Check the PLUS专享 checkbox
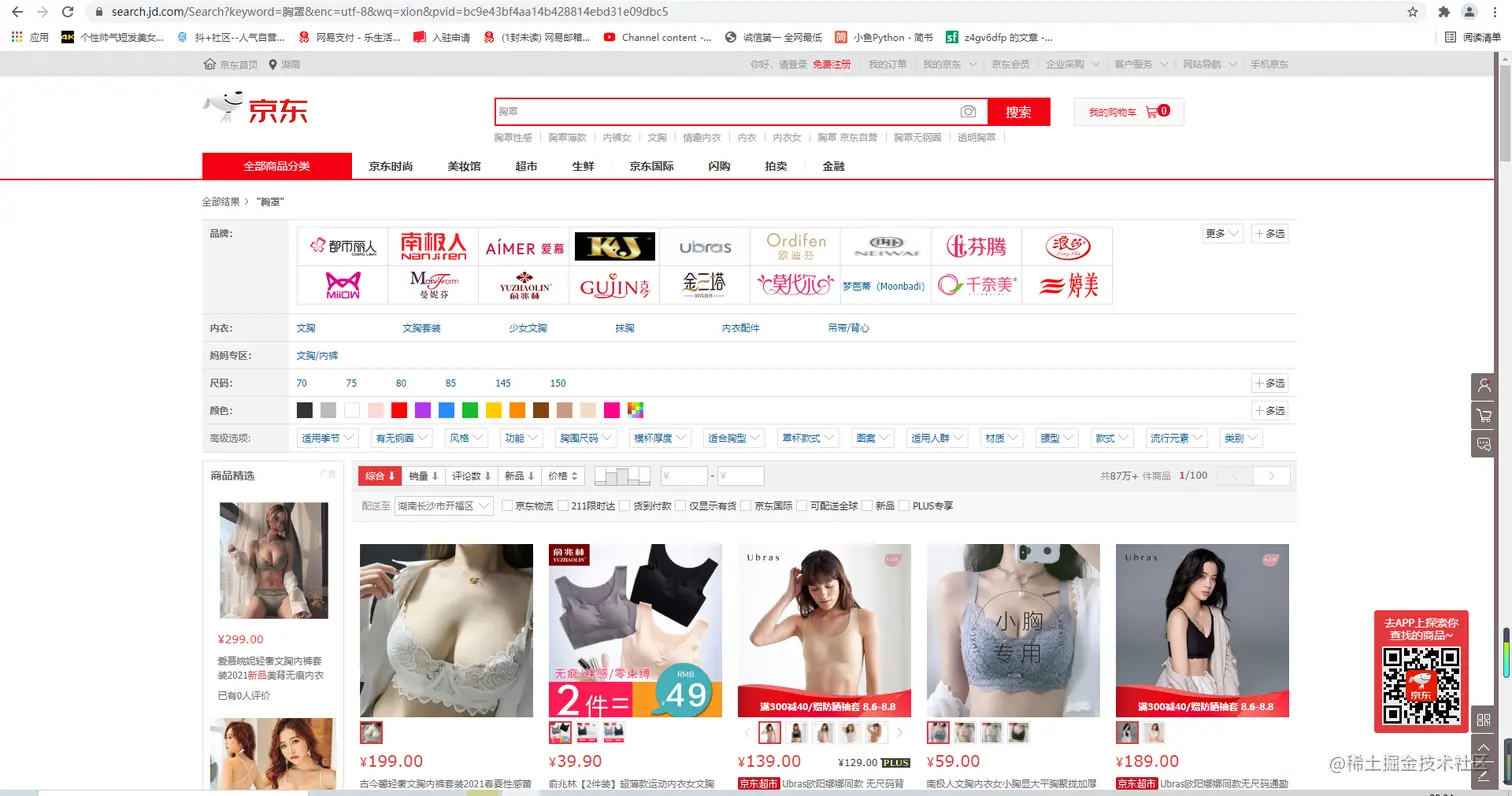 coord(904,506)
